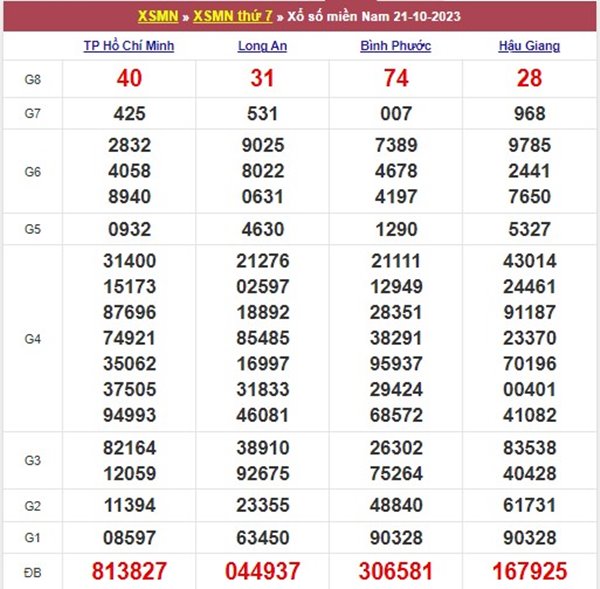The height and width of the screenshot is (589, 600).
Task: Select the G7 row label
Action: click(33, 113)
